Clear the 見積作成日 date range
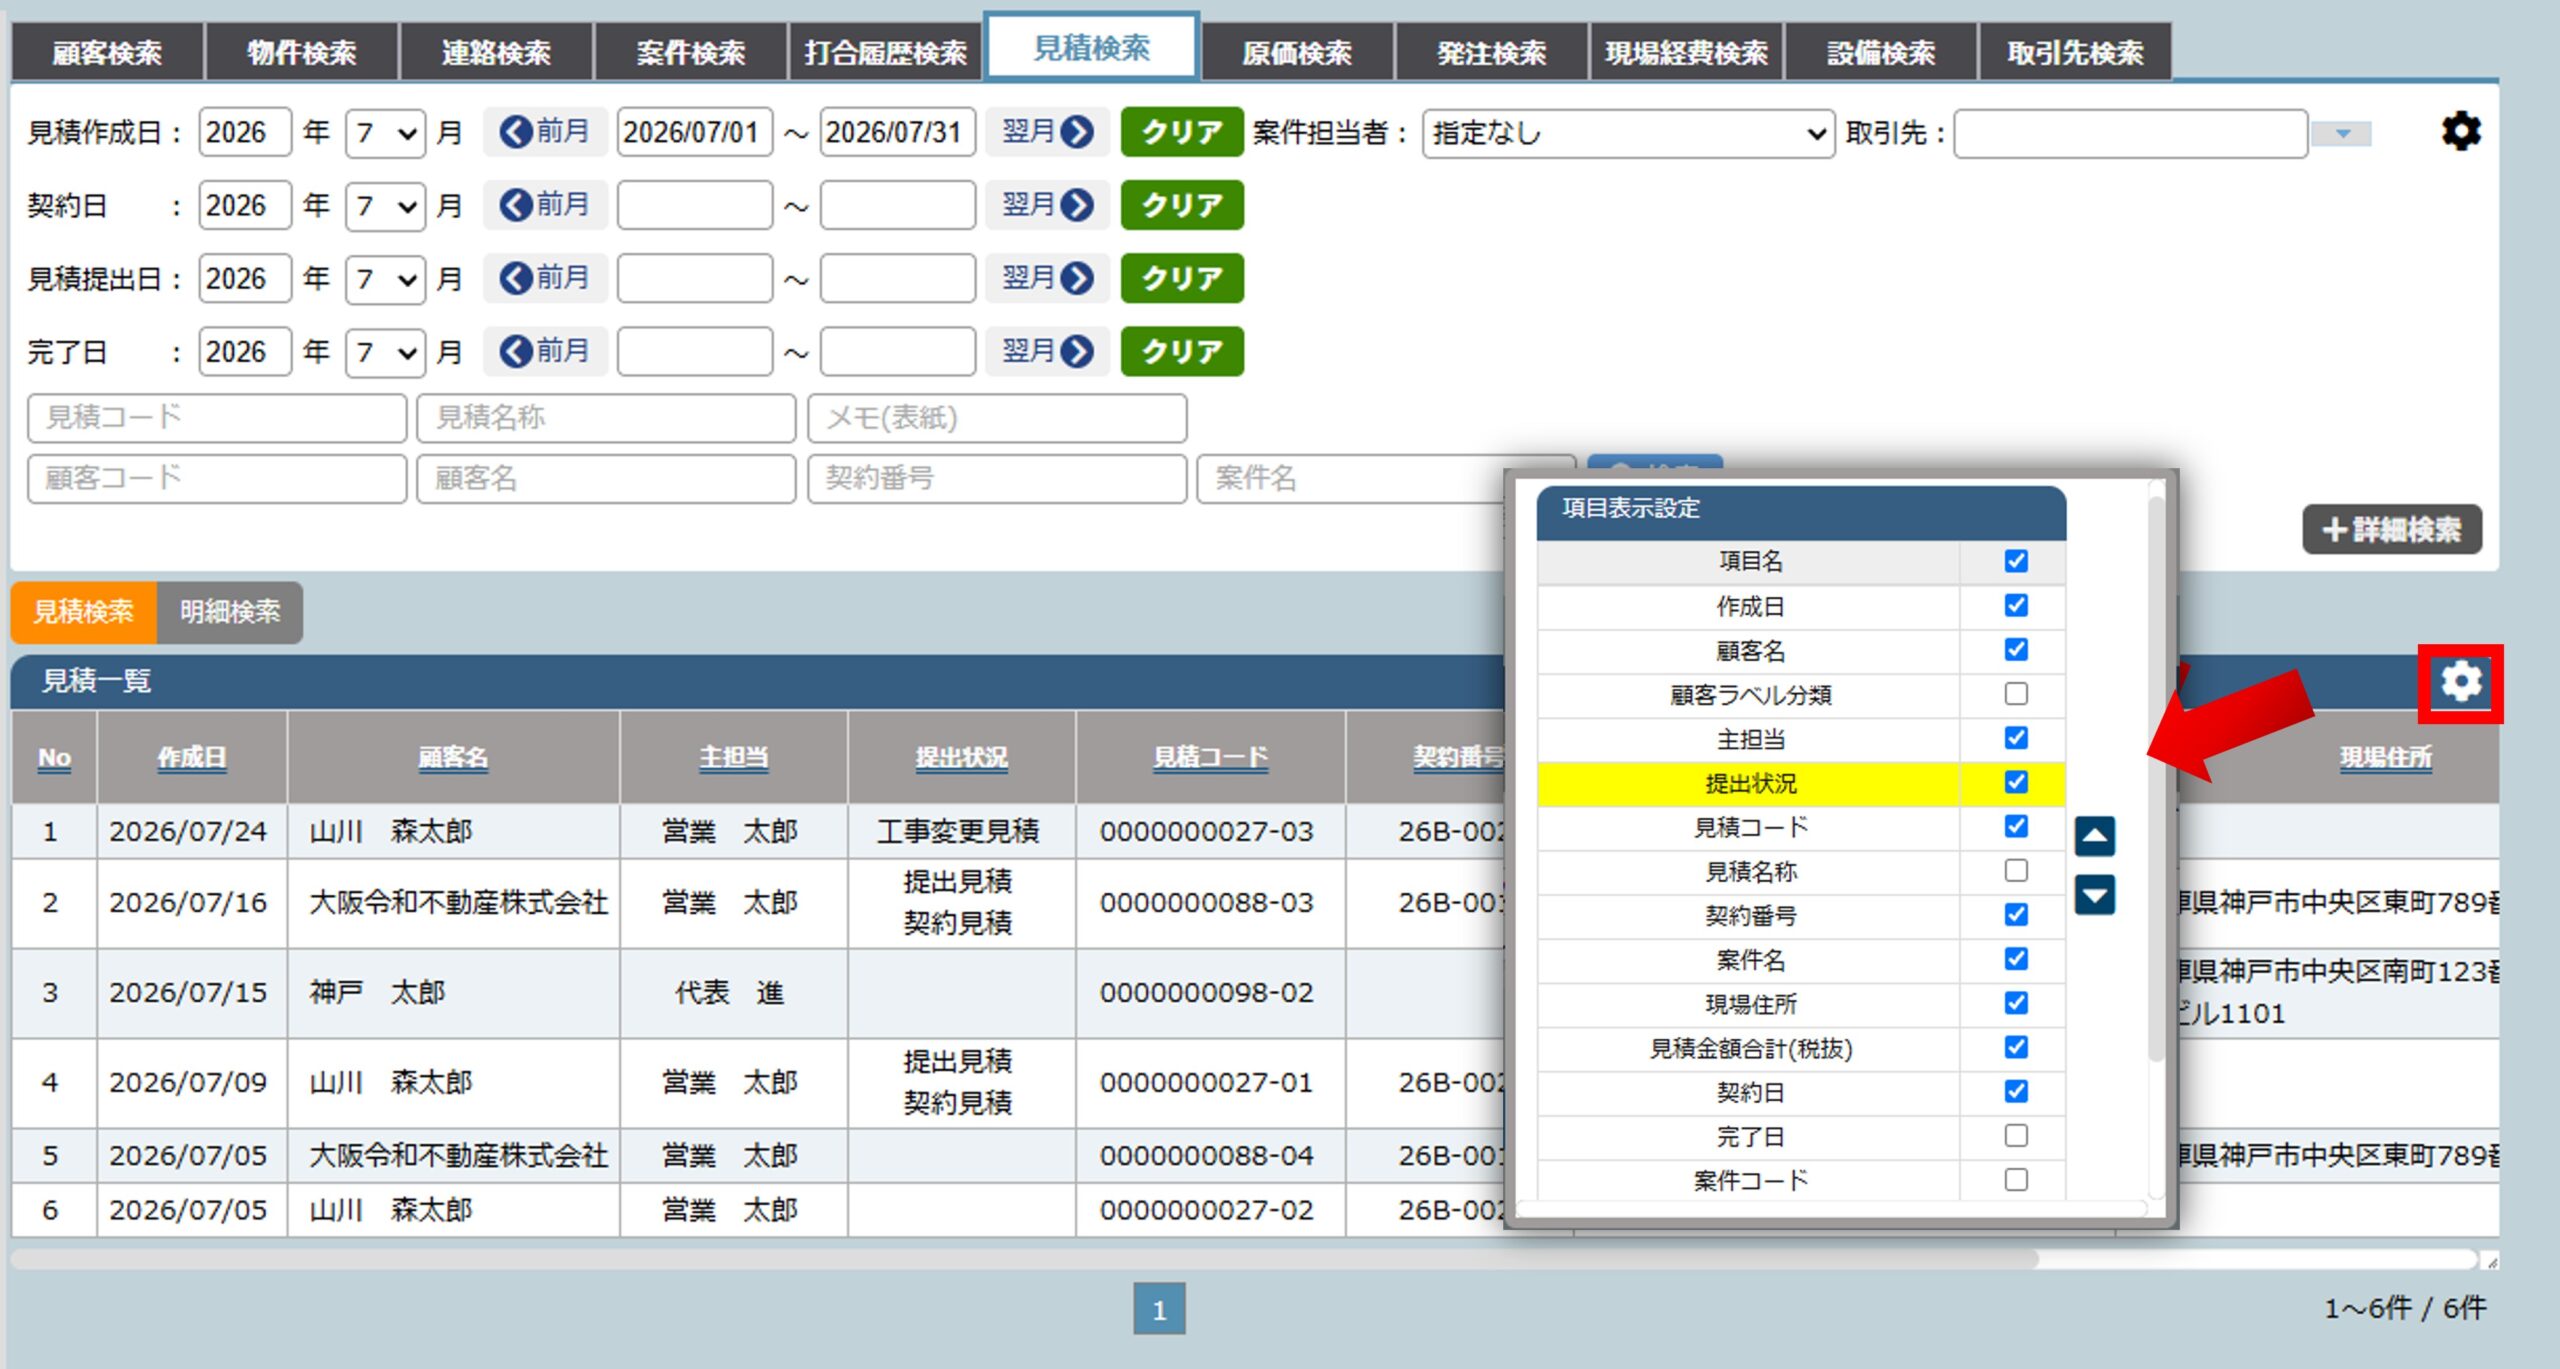This screenshot has width=2560, height=1369. 1182,132
